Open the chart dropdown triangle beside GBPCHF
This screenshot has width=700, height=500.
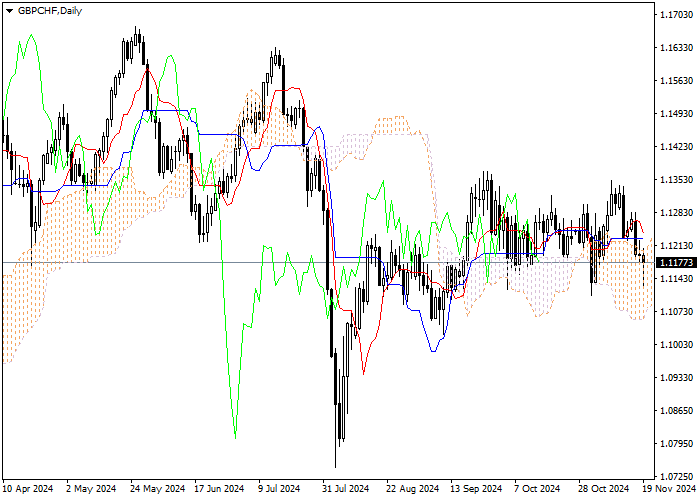[9, 11]
